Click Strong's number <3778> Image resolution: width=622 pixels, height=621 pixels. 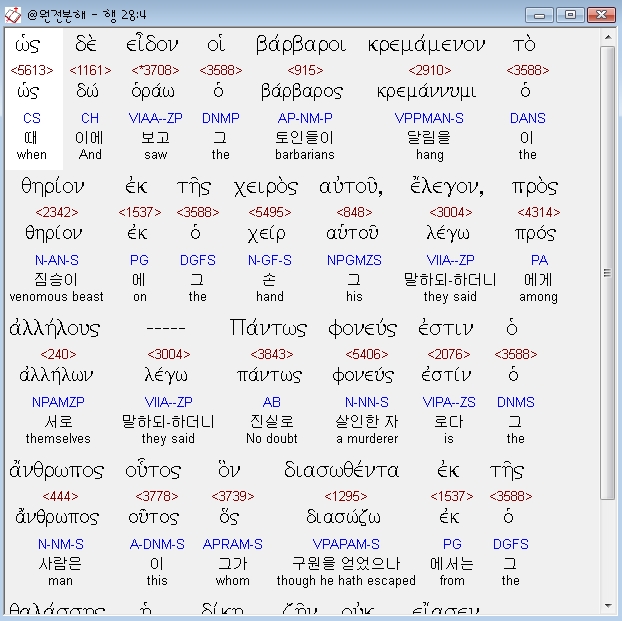pyautogui.click(x=157, y=496)
